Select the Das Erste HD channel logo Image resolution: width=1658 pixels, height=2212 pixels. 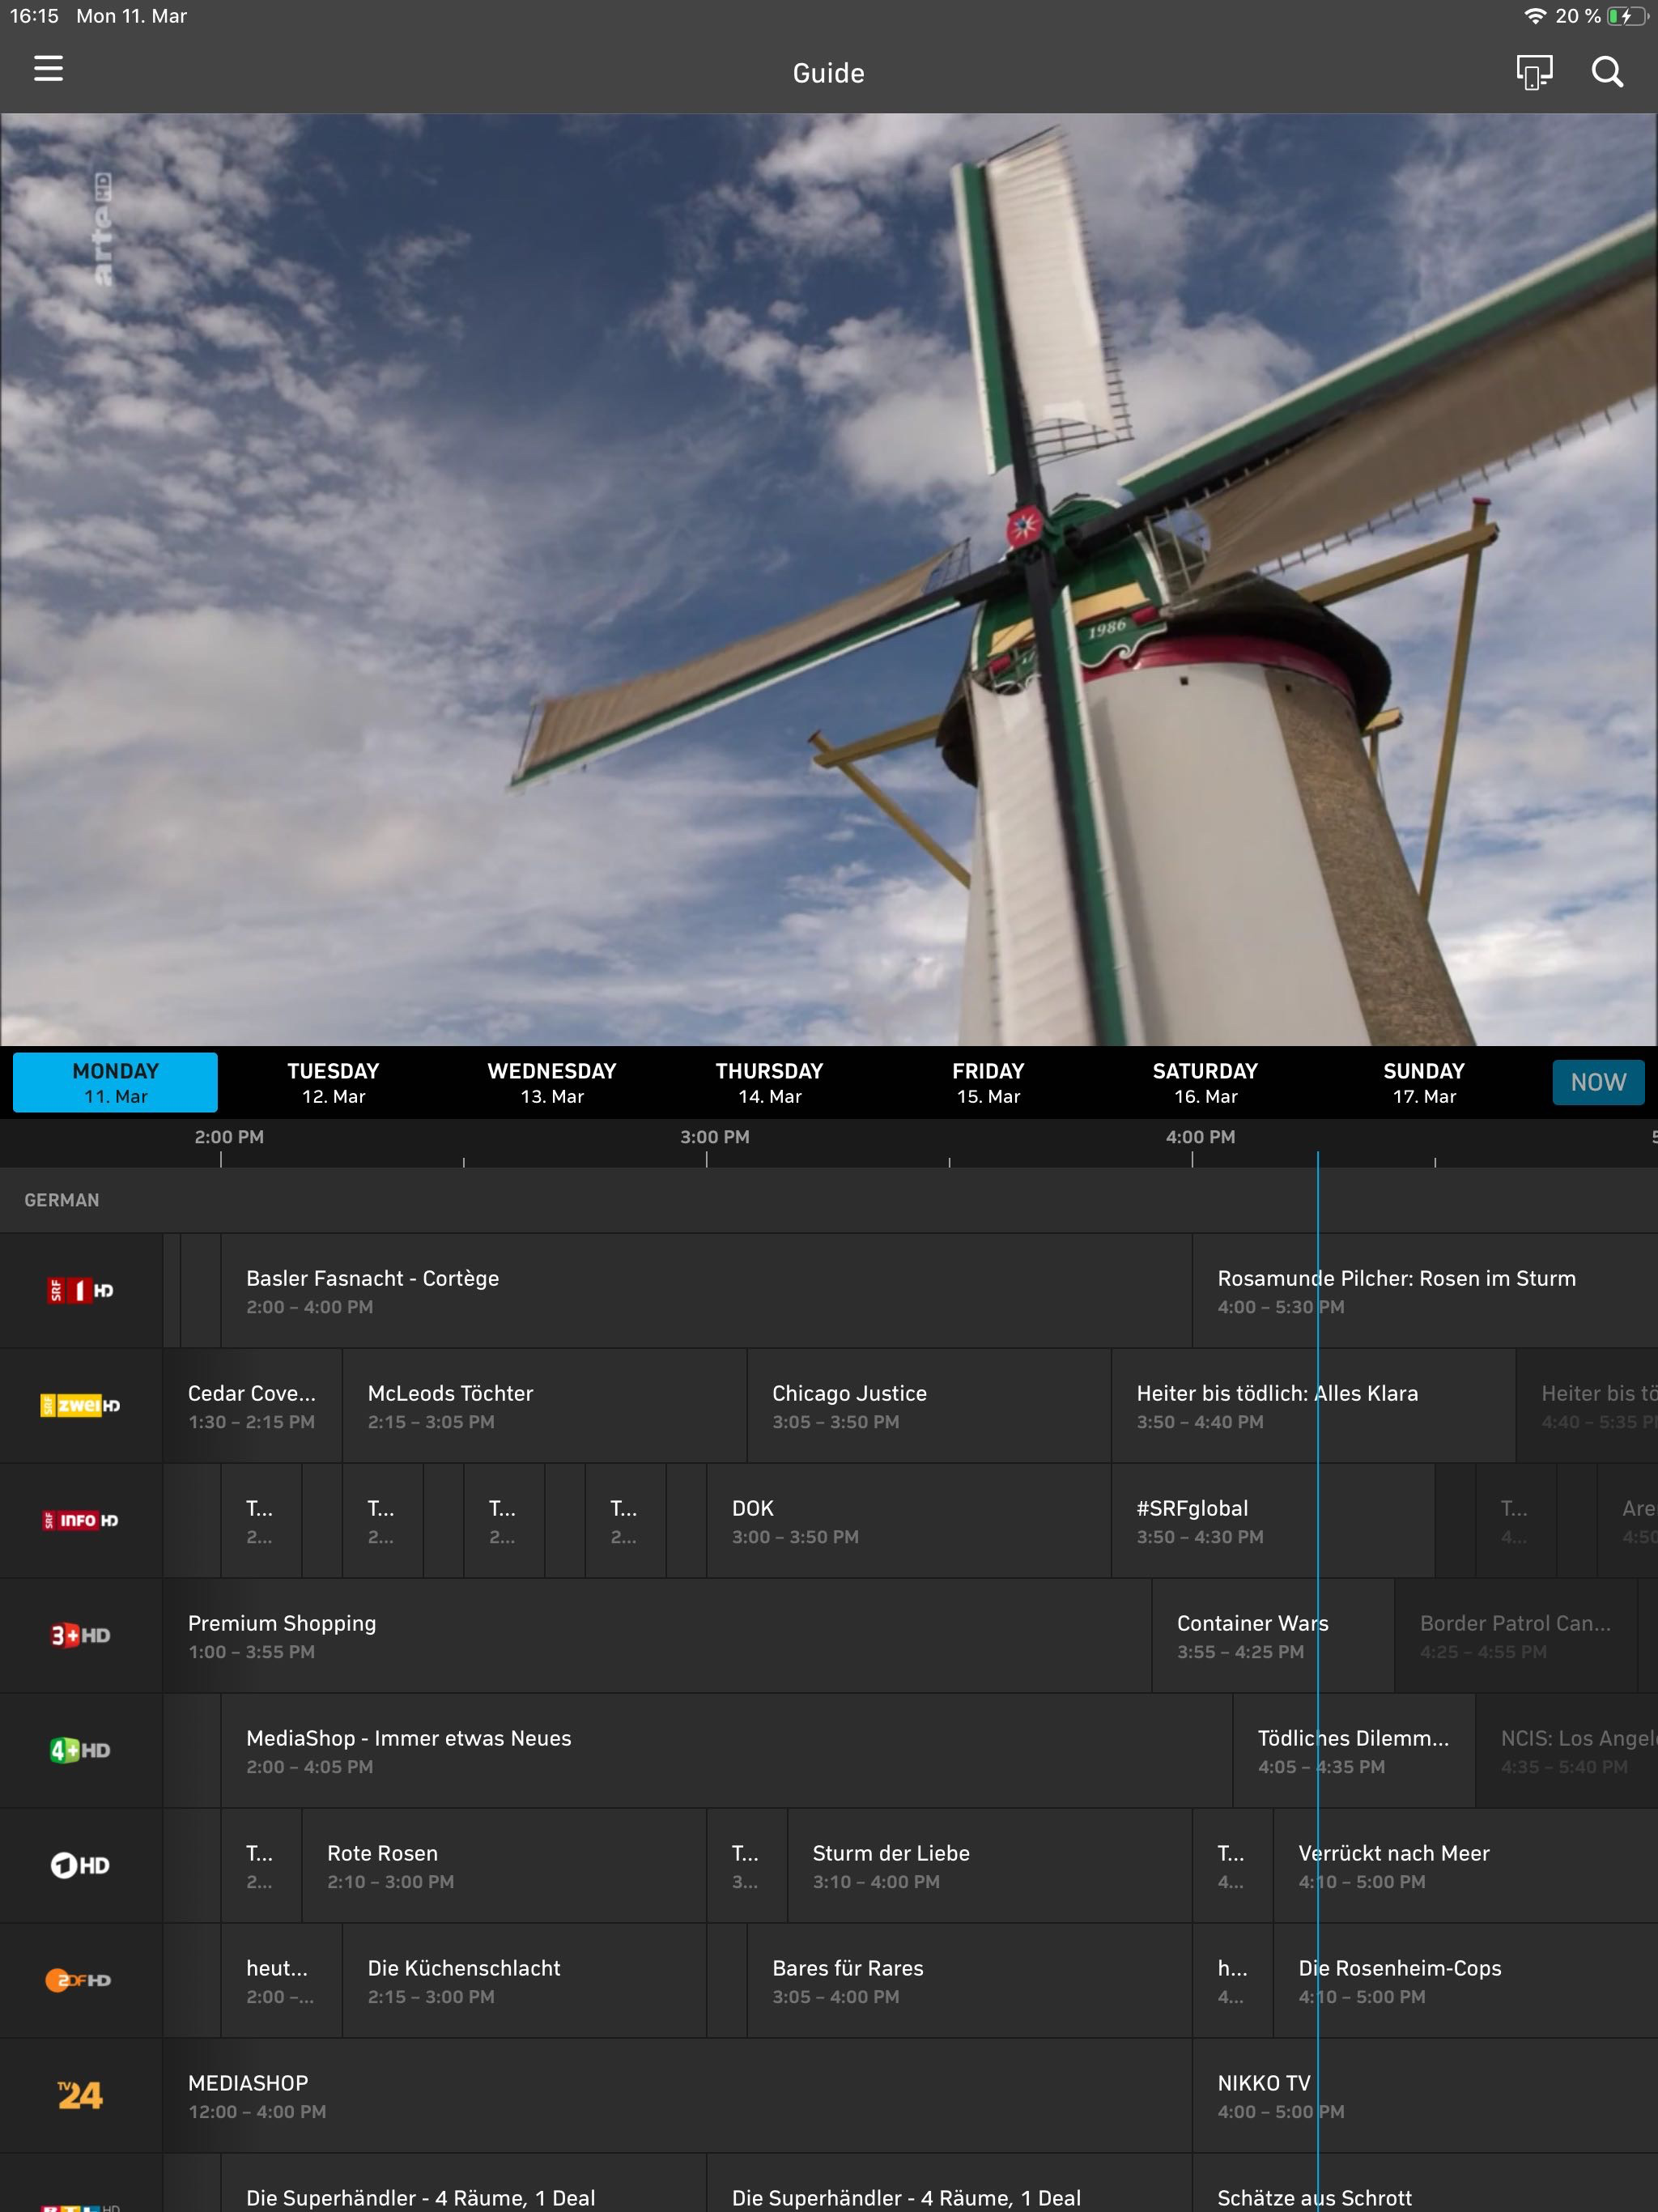tap(81, 1865)
